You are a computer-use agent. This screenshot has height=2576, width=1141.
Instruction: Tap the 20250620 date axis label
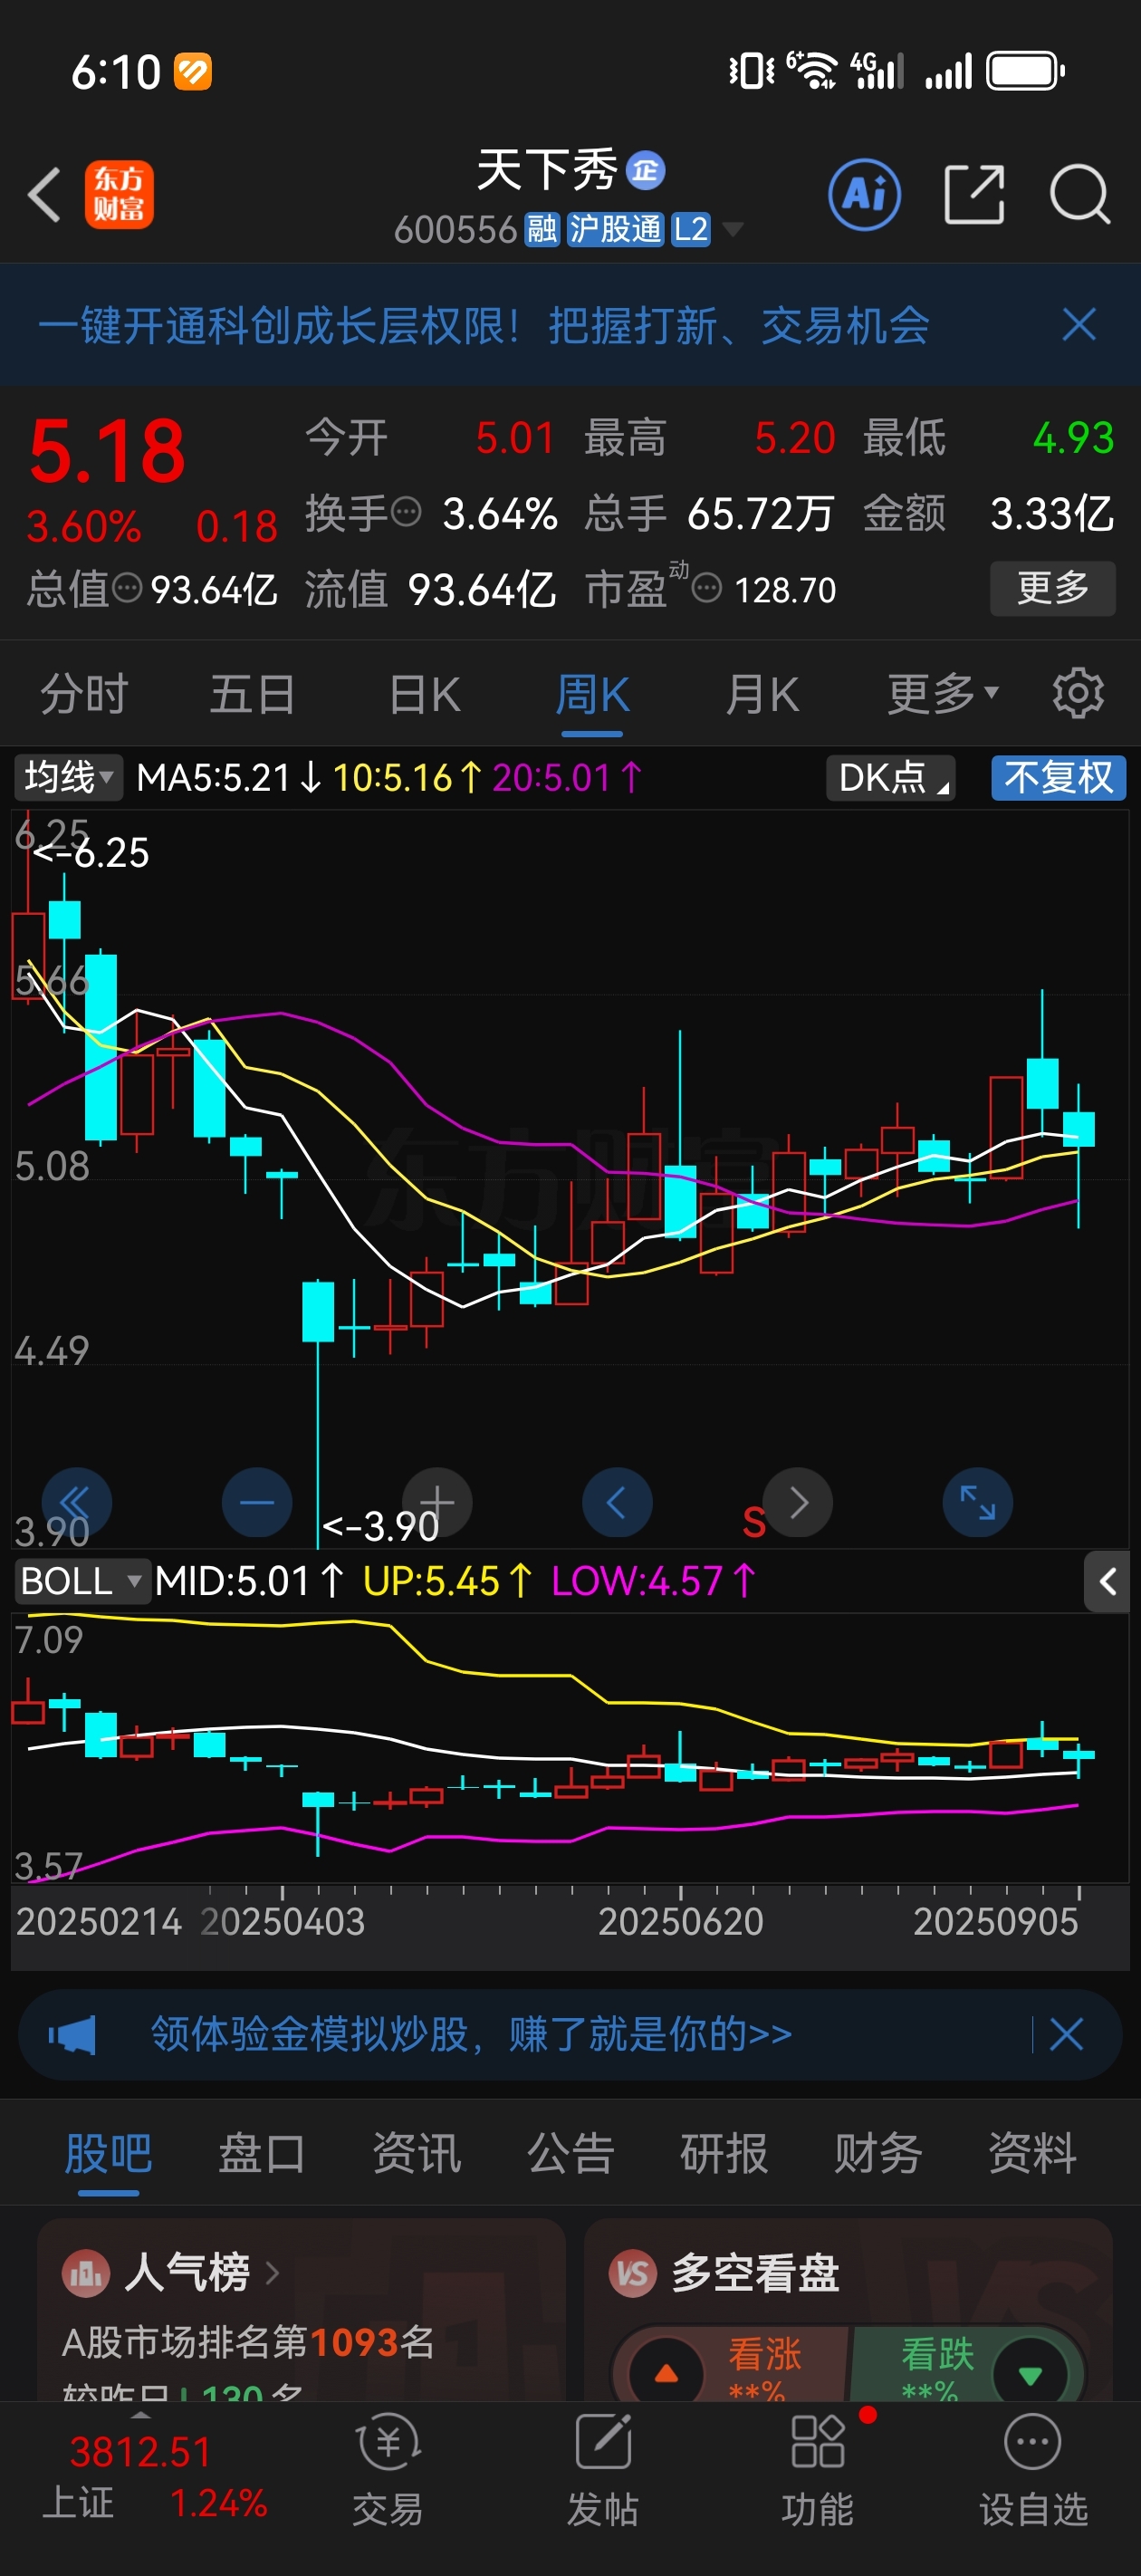click(681, 1921)
